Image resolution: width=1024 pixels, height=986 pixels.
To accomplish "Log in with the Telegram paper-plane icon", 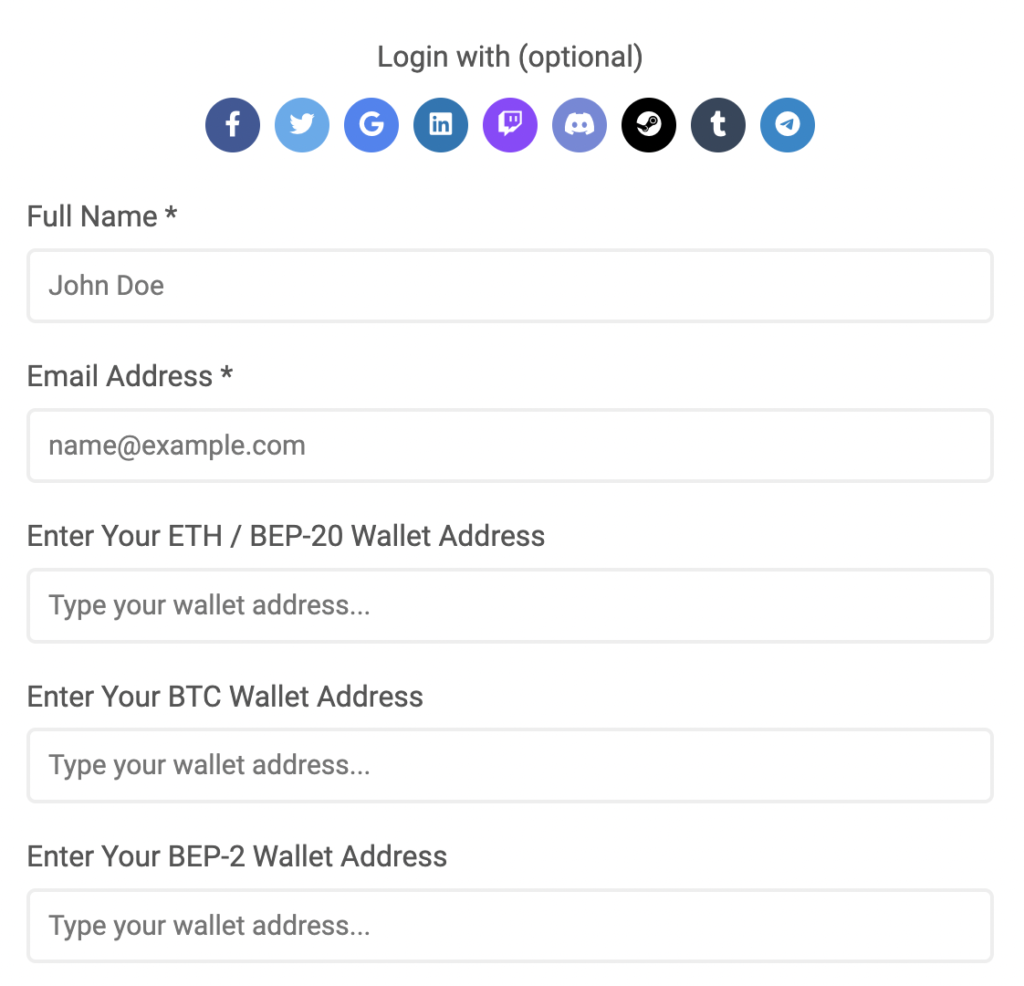I will point(788,125).
